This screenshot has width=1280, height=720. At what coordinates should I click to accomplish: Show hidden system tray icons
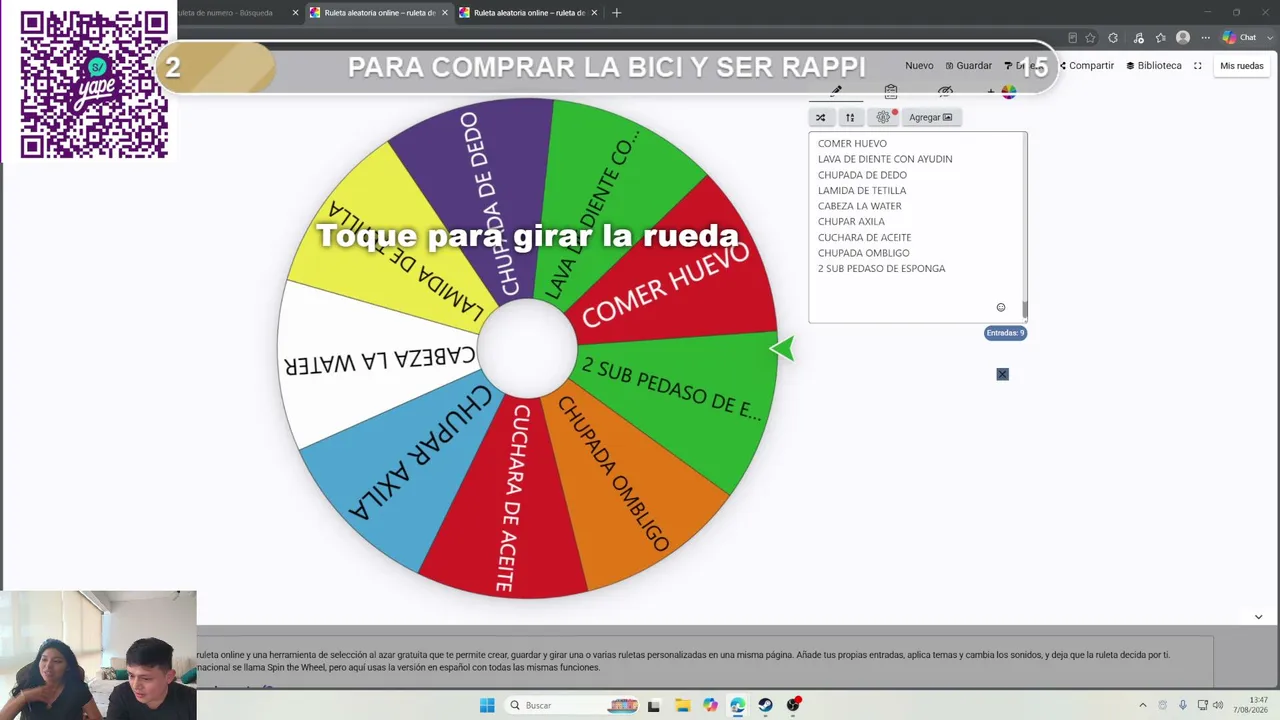point(1143,705)
